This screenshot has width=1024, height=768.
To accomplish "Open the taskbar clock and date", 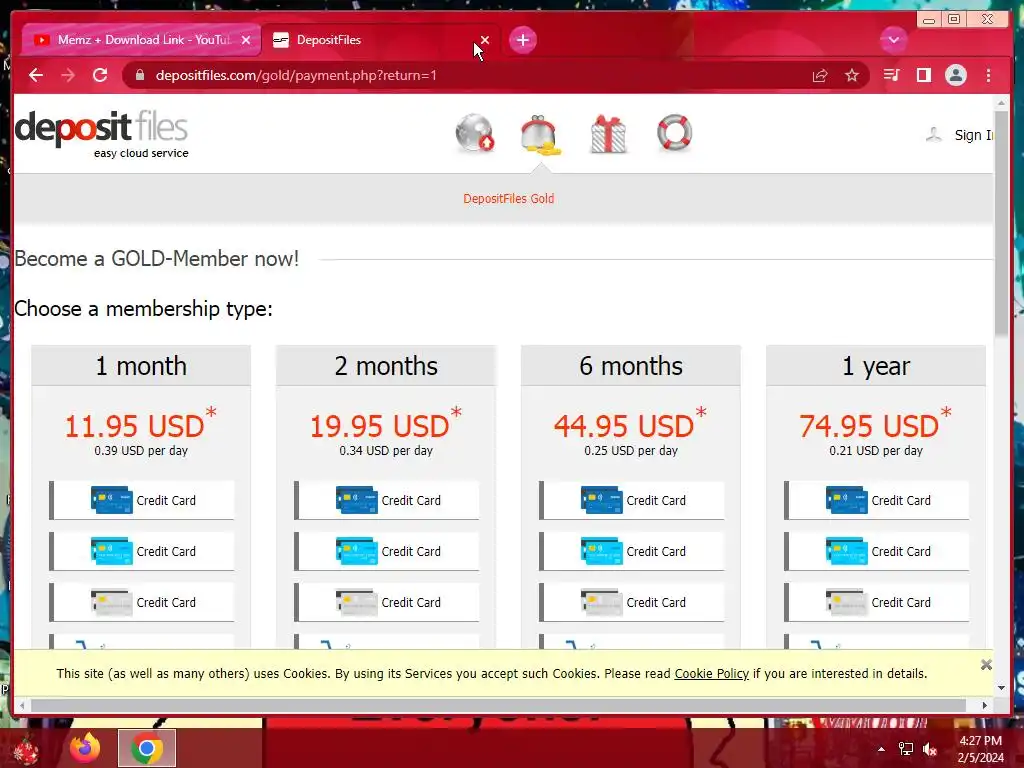I will pos(980,749).
